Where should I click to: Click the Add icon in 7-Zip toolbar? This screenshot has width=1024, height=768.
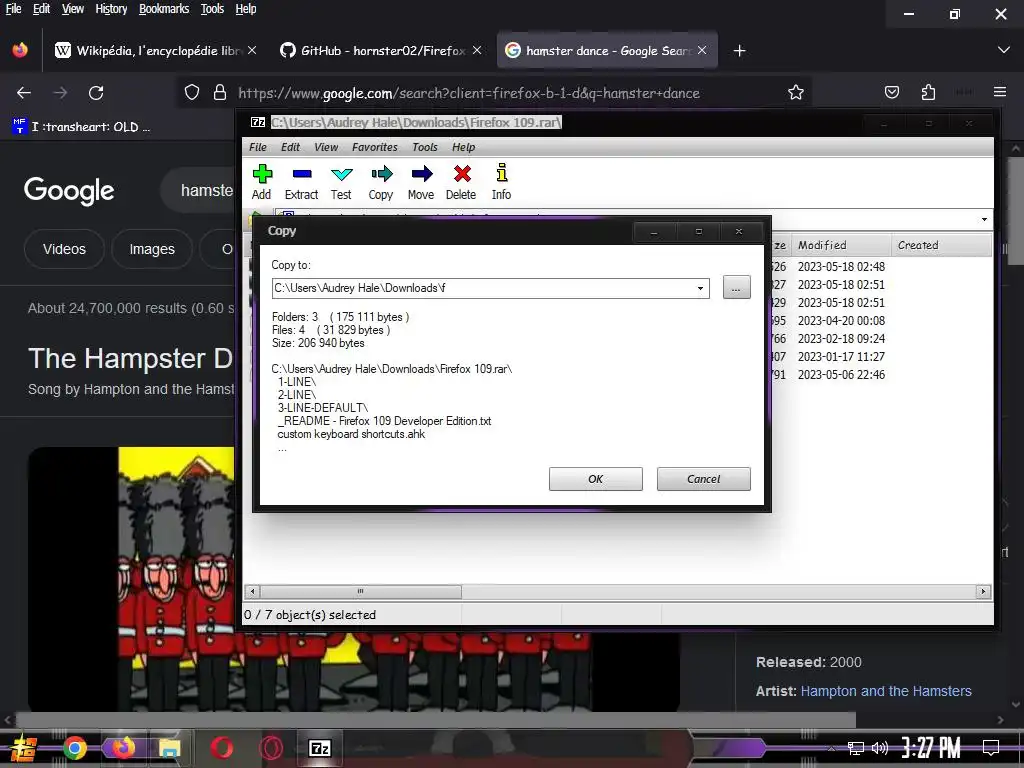pyautogui.click(x=262, y=174)
